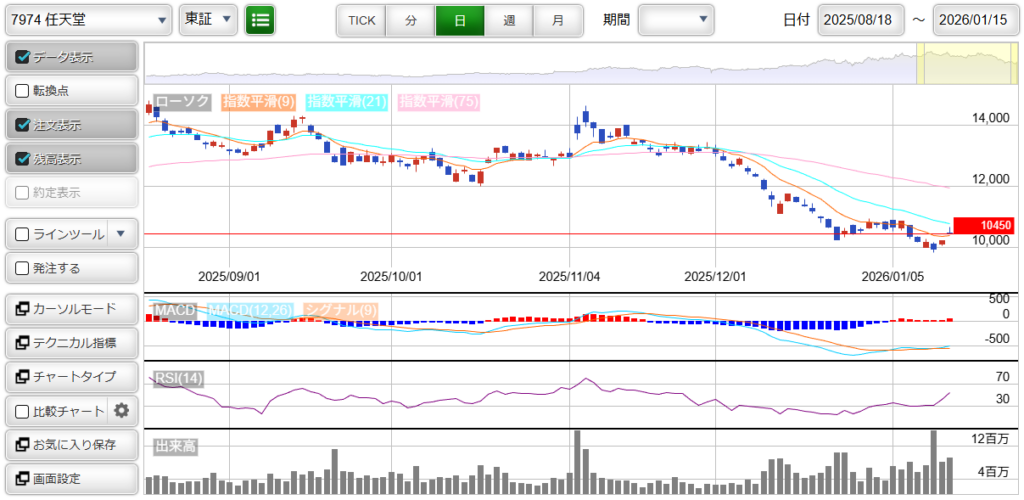Open カーソルモード popup window icon
1024x500 pixels.
pyautogui.click(x=22, y=309)
